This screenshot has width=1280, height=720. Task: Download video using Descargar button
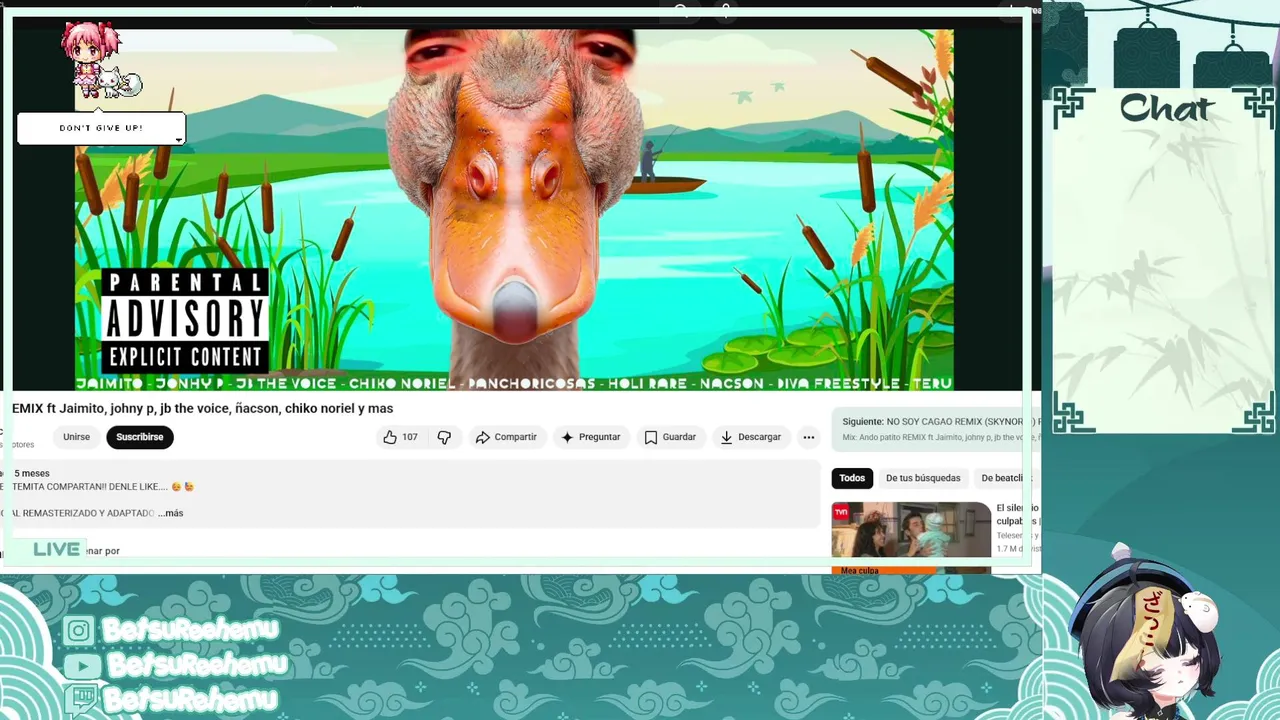[750, 437]
